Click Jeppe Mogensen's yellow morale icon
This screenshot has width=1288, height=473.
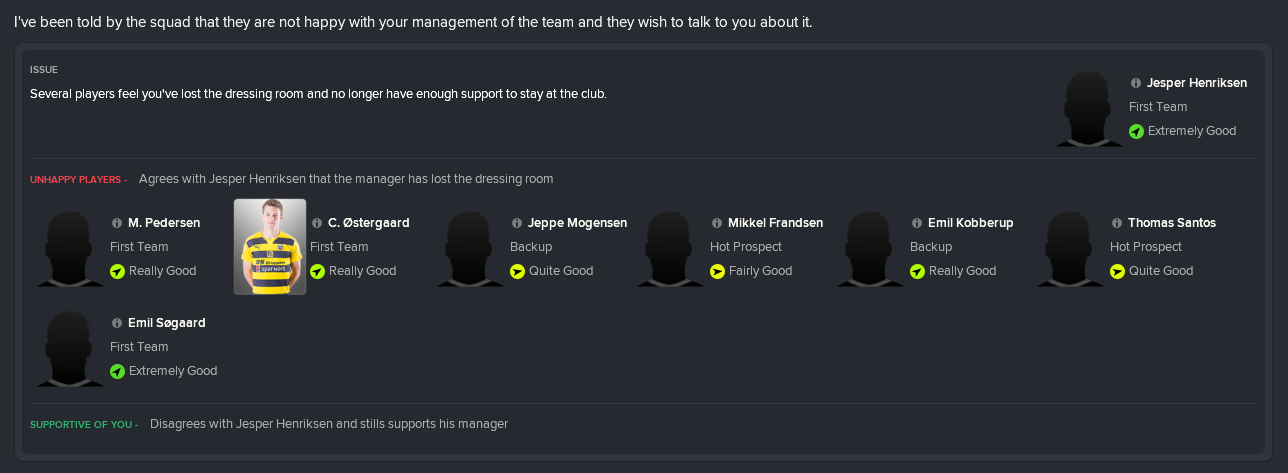click(x=517, y=271)
